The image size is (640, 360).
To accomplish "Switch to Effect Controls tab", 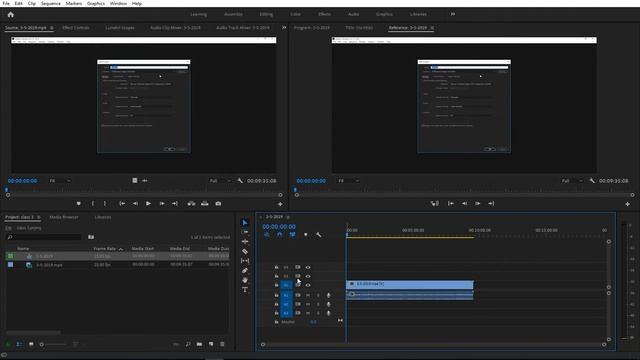I will pos(76,28).
